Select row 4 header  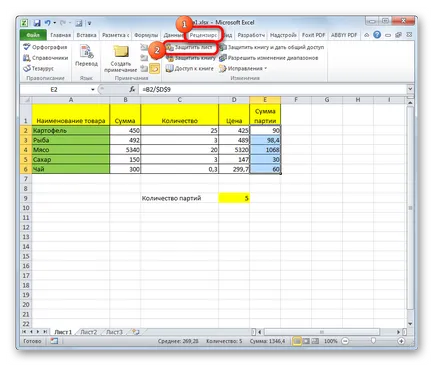pos(26,150)
